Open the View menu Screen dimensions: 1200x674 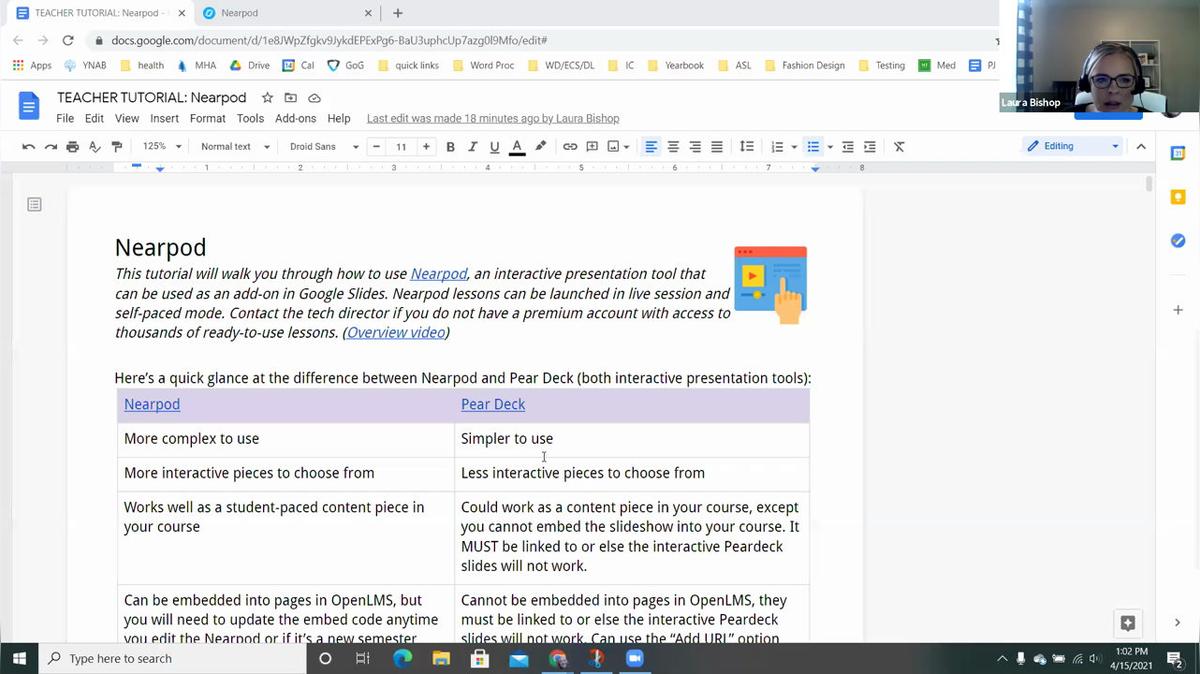tap(127, 118)
